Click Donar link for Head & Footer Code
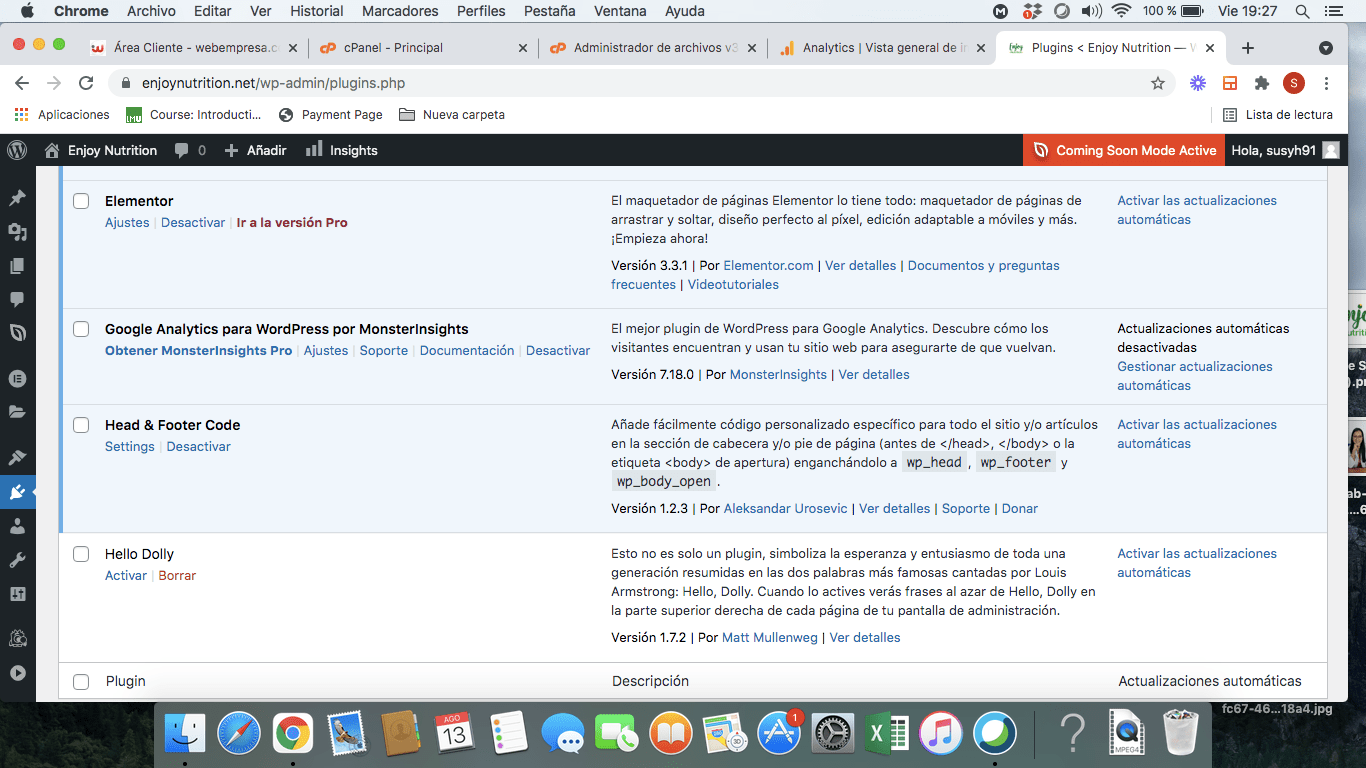 coord(1020,509)
